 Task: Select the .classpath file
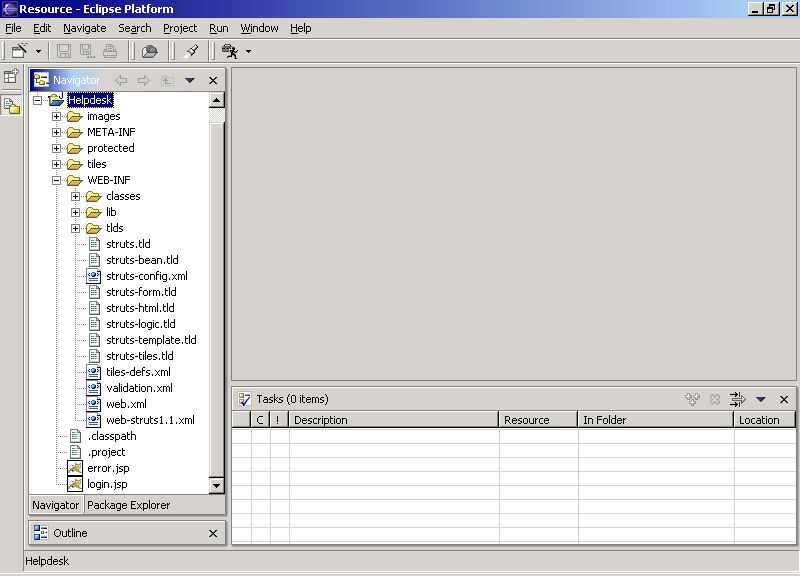click(x=112, y=436)
